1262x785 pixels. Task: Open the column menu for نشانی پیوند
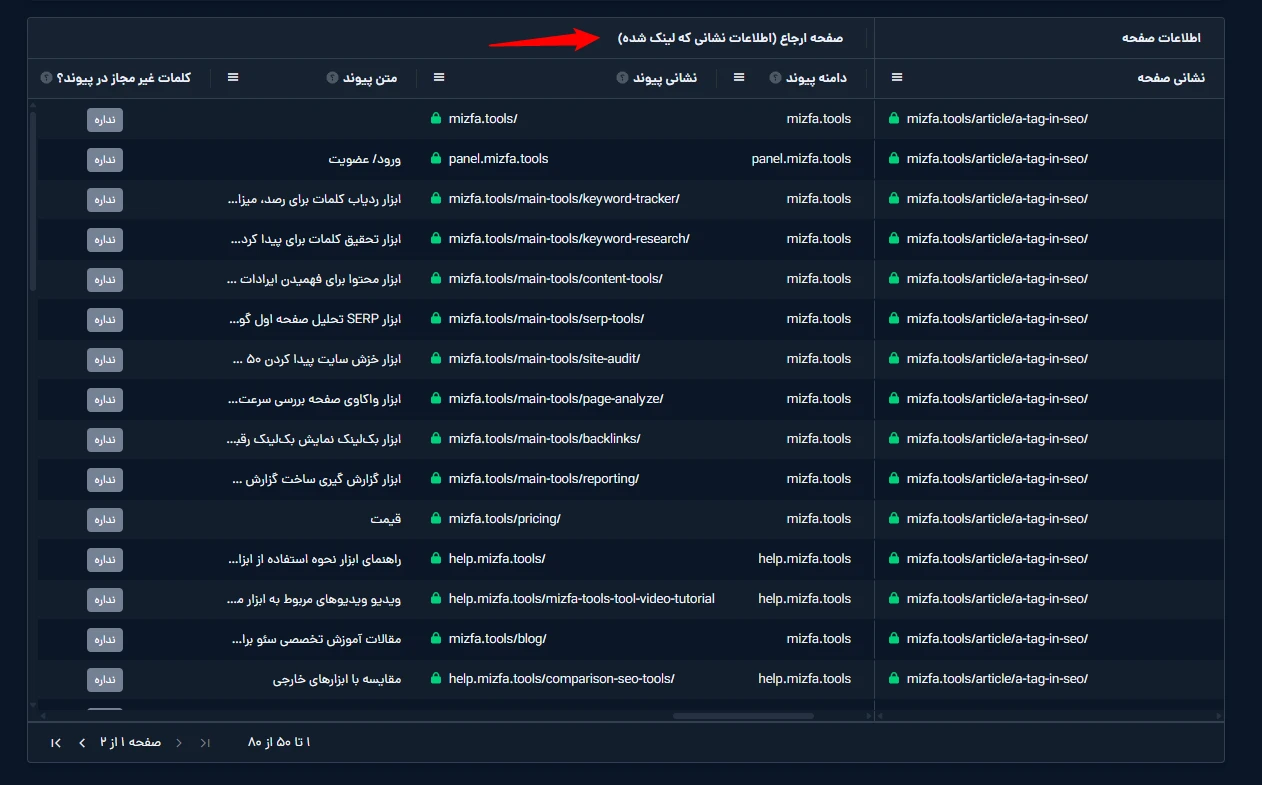[439, 78]
